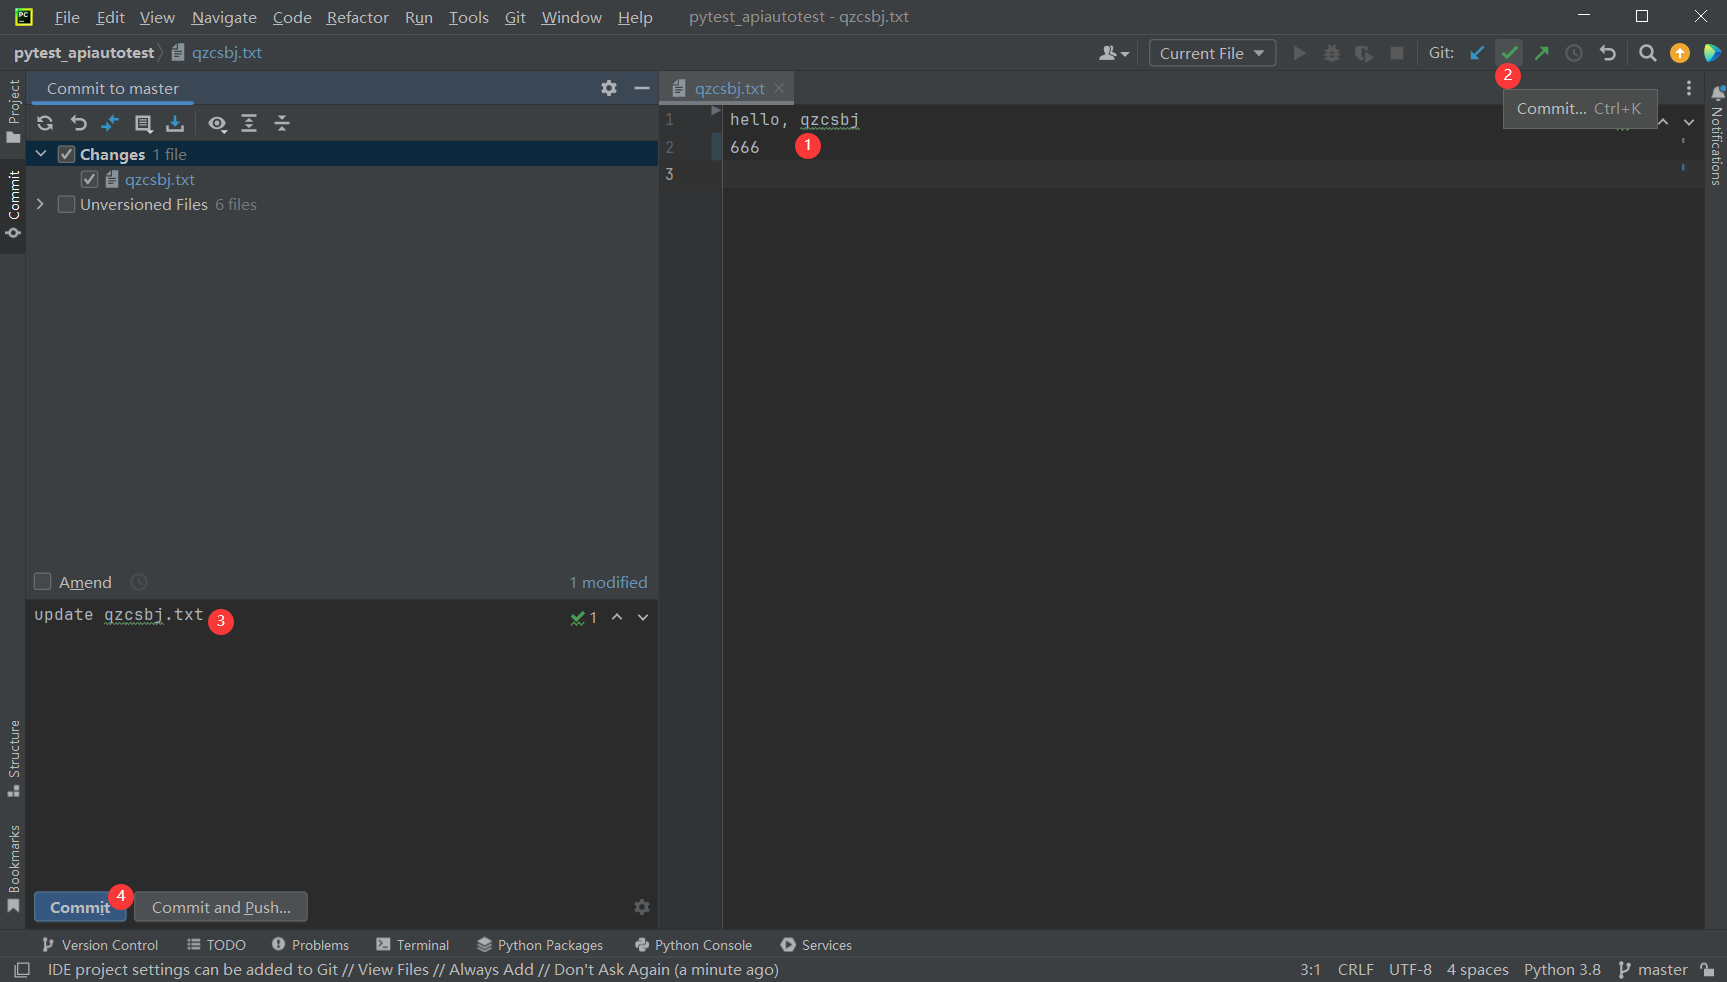Toggle the Changes checkbox
The width and height of the screenshot is (1727, 982).
coord(66,154)
